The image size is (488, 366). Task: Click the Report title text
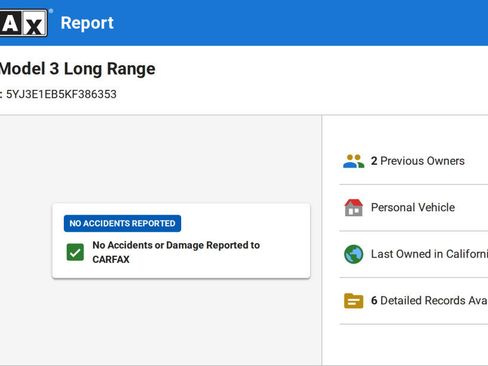pyautogui.click(x=87, y=23)
